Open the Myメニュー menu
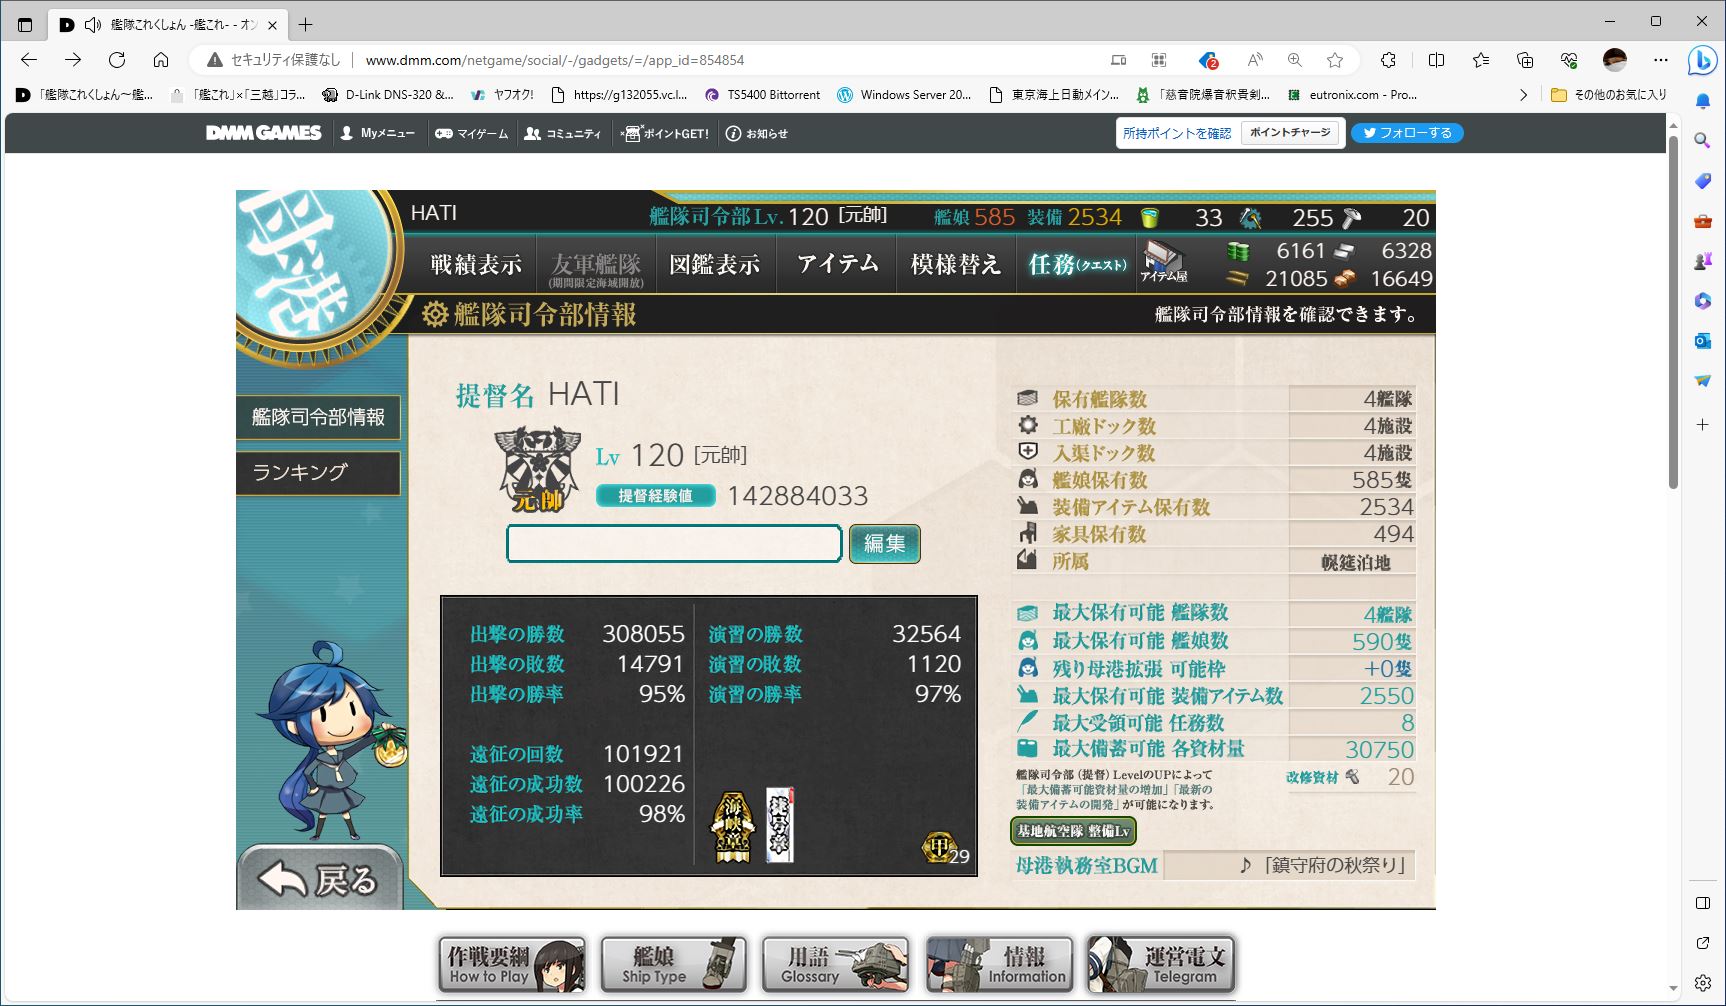Screen dimensions: 1726x1006 coord(378,133)
